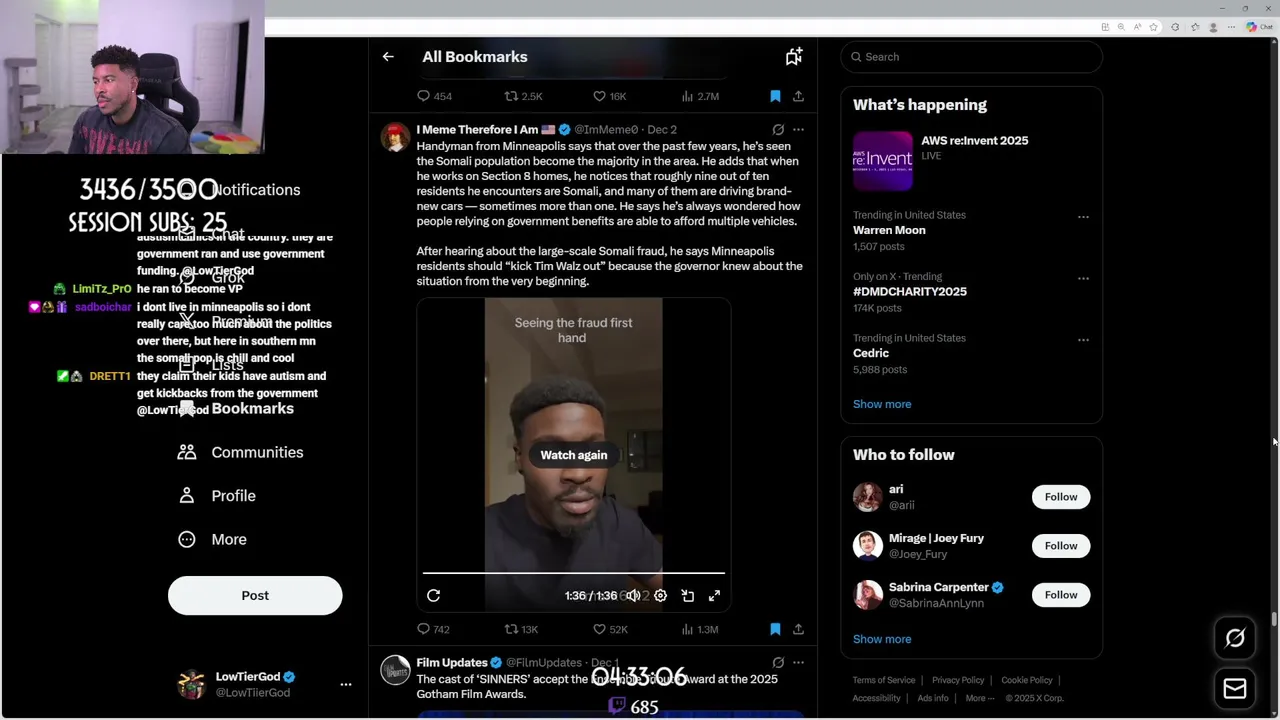Open the Cookie Policy footer link
This screenshot has height=720, width=1280.
(x=1027, y=680)
